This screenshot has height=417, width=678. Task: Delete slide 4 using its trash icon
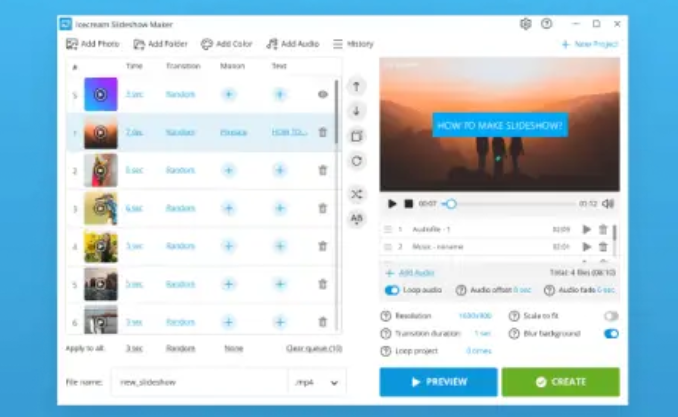click(x=323, y=246)
